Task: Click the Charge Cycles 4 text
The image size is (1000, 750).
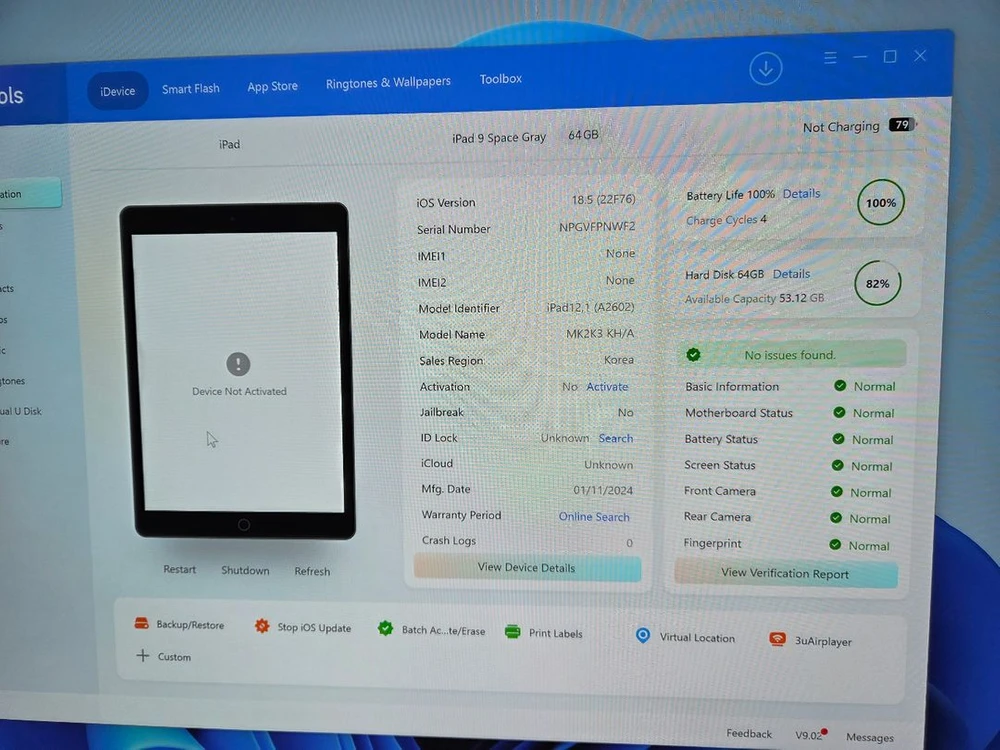Action: [726, 220]
